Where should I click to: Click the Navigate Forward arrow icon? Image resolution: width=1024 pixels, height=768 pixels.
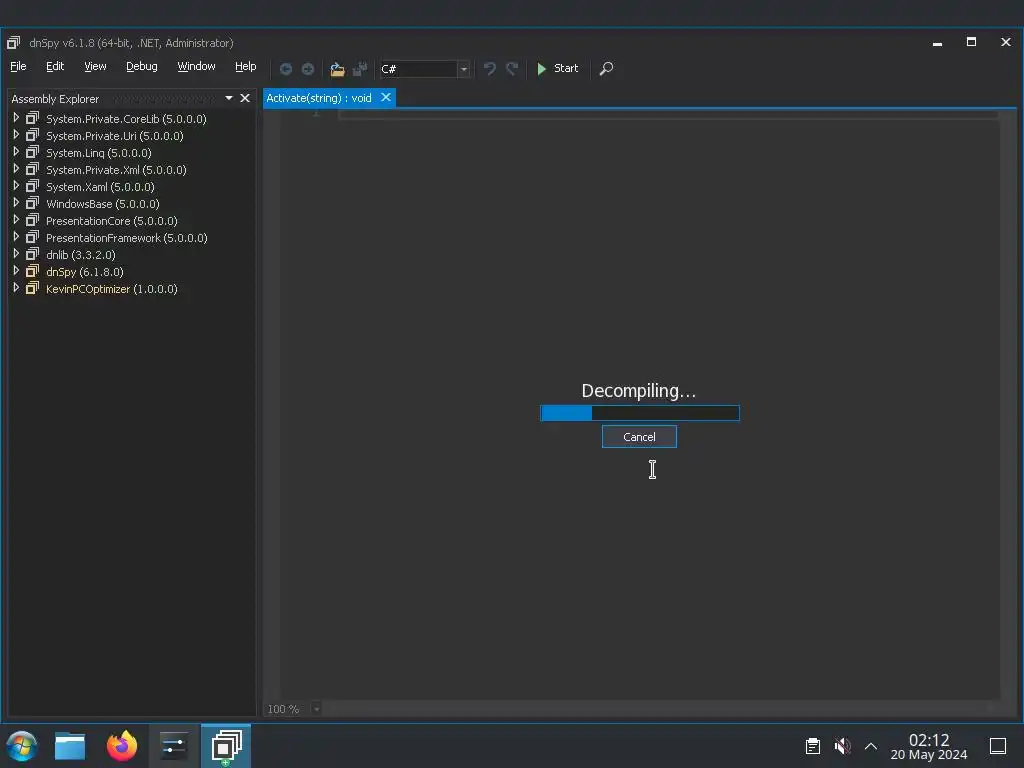tap(308, 69)
